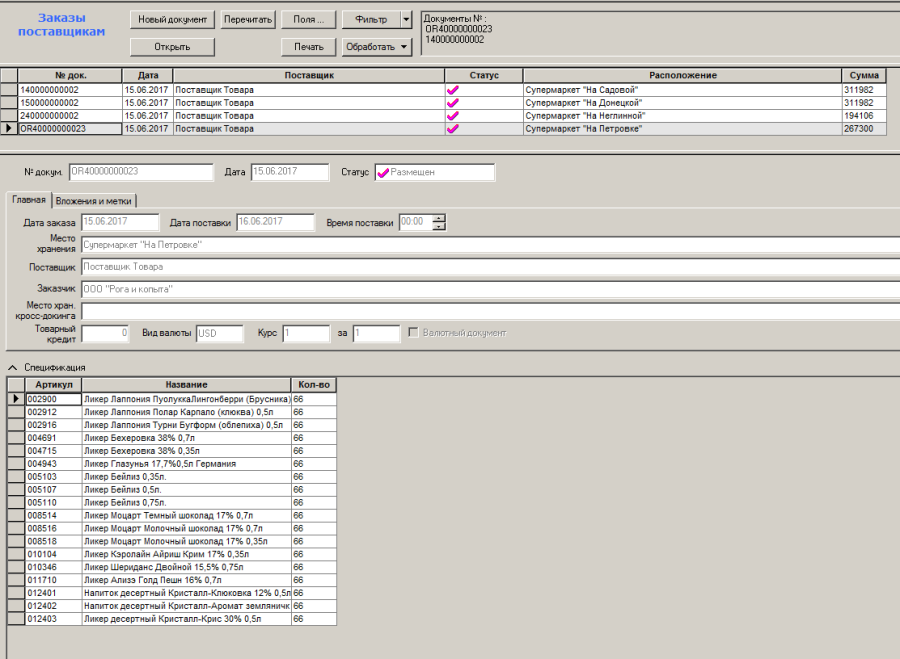Viewport: 900px width, 659px height.
Task: Increase Время поставки with up spinner arrow
Action: click(x=439, y=218)
